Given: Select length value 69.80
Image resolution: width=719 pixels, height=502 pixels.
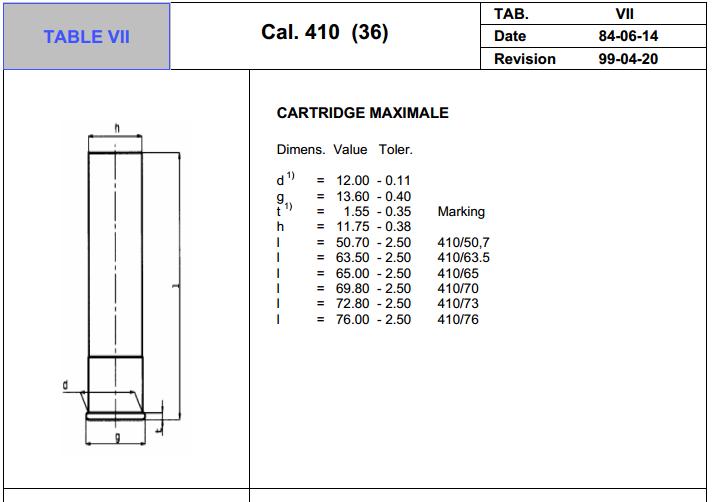Looking at the screenshot, I should click(352, 288).
